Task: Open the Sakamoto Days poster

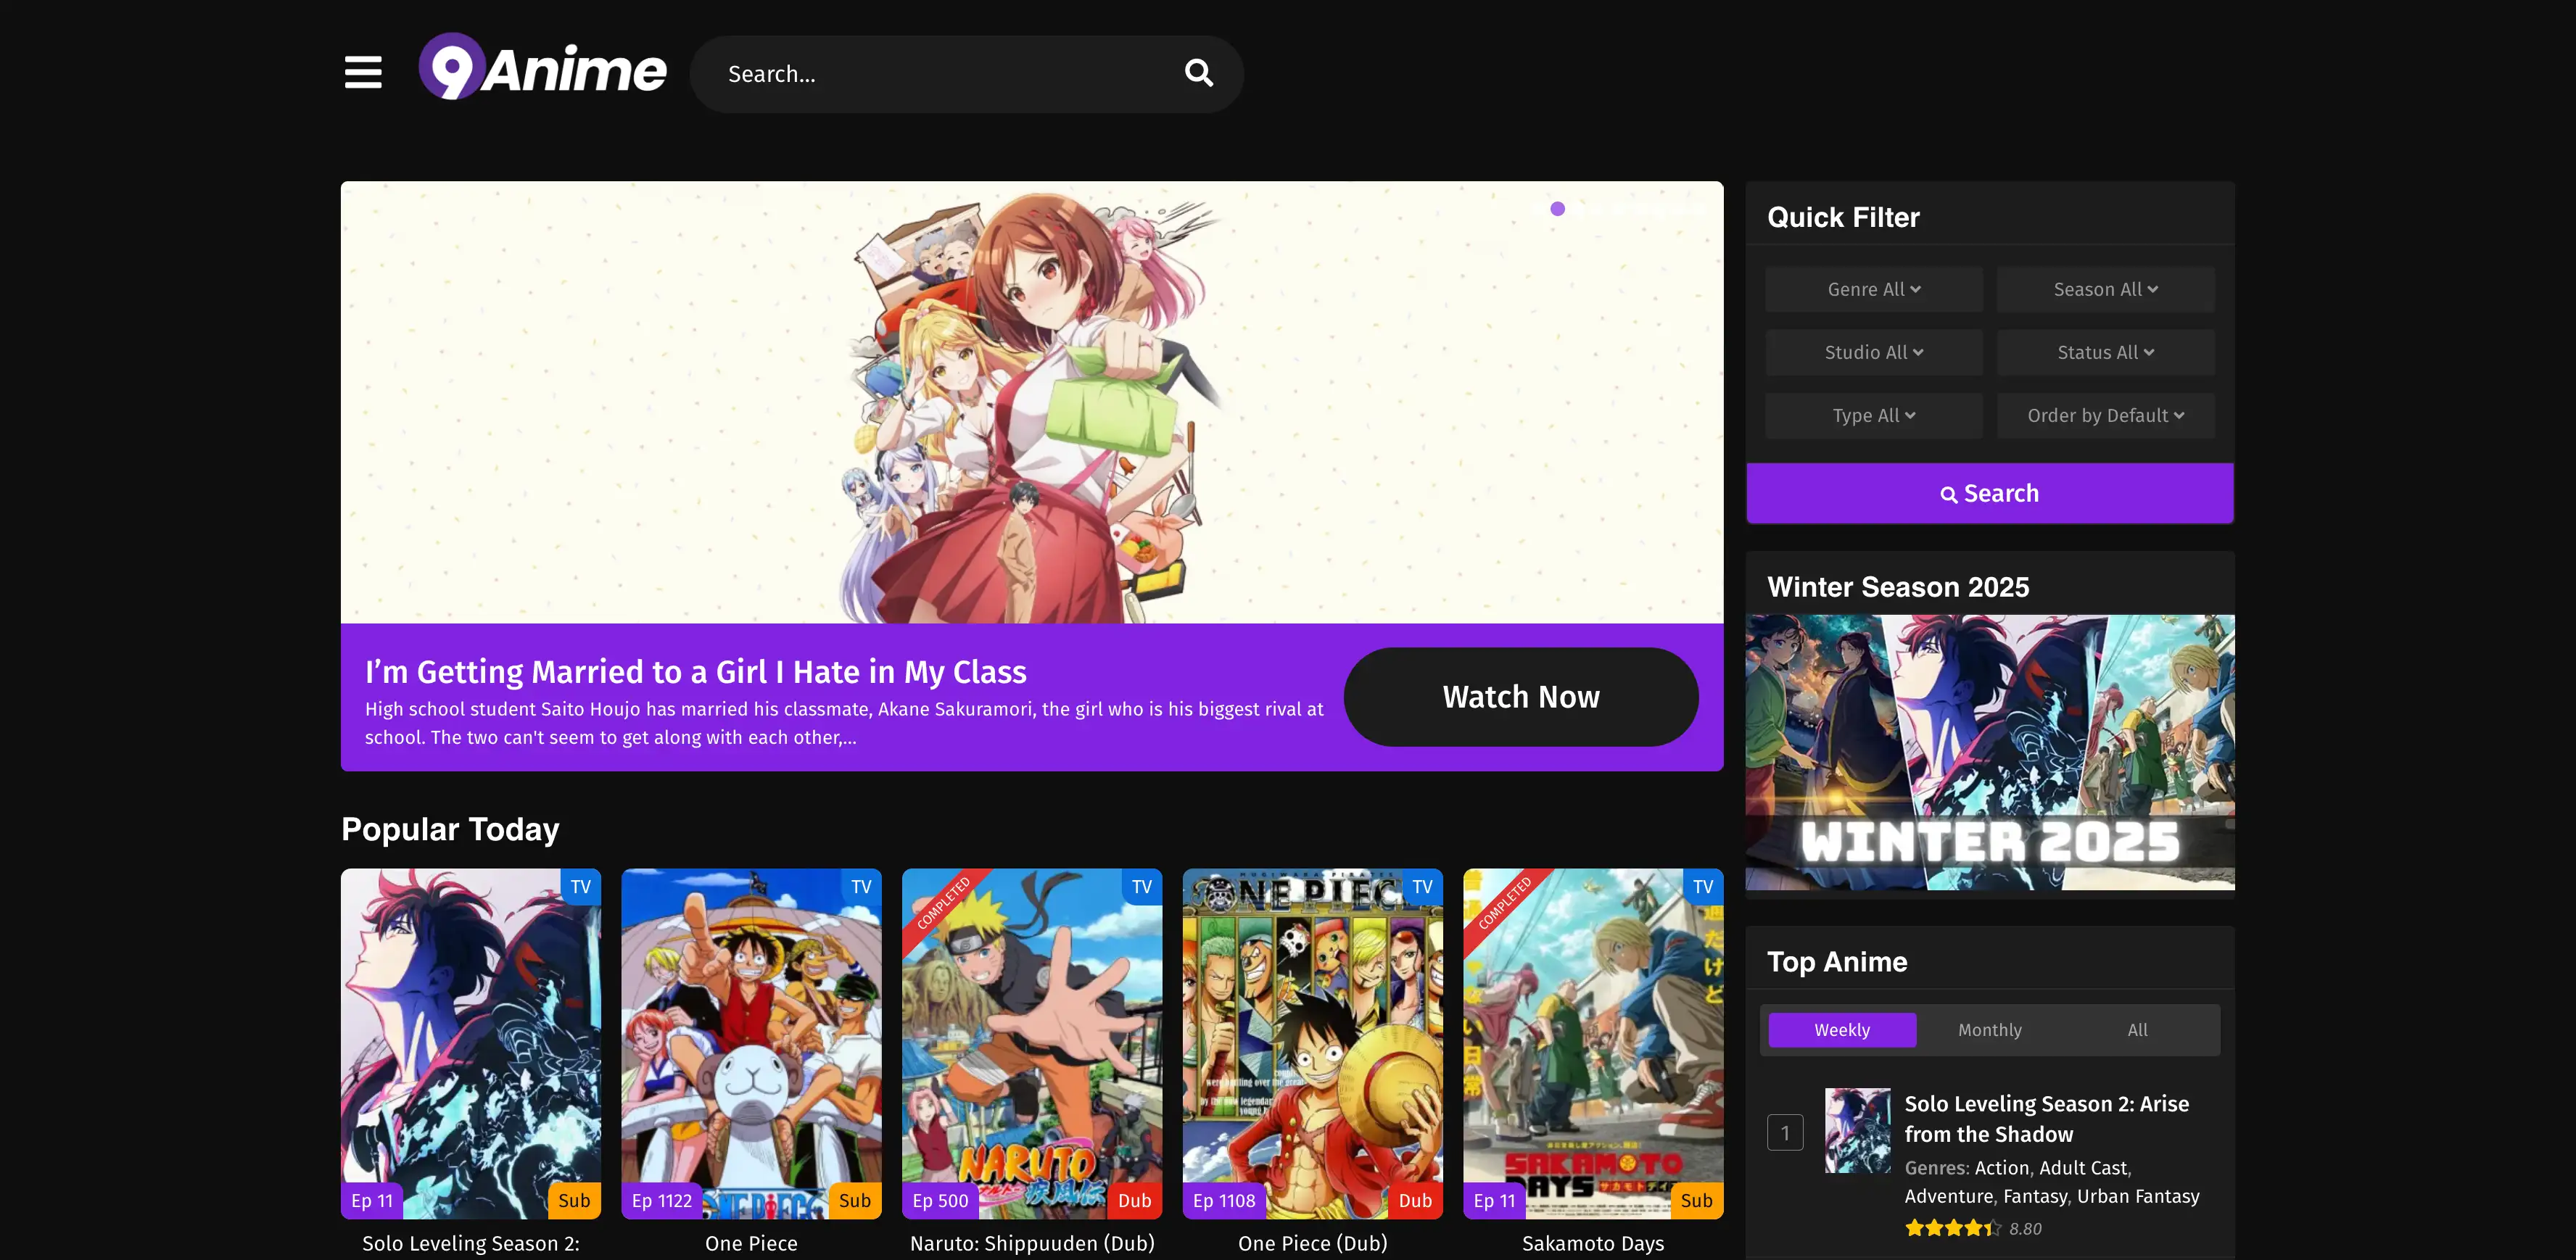Action: tap(1593, 1043)
